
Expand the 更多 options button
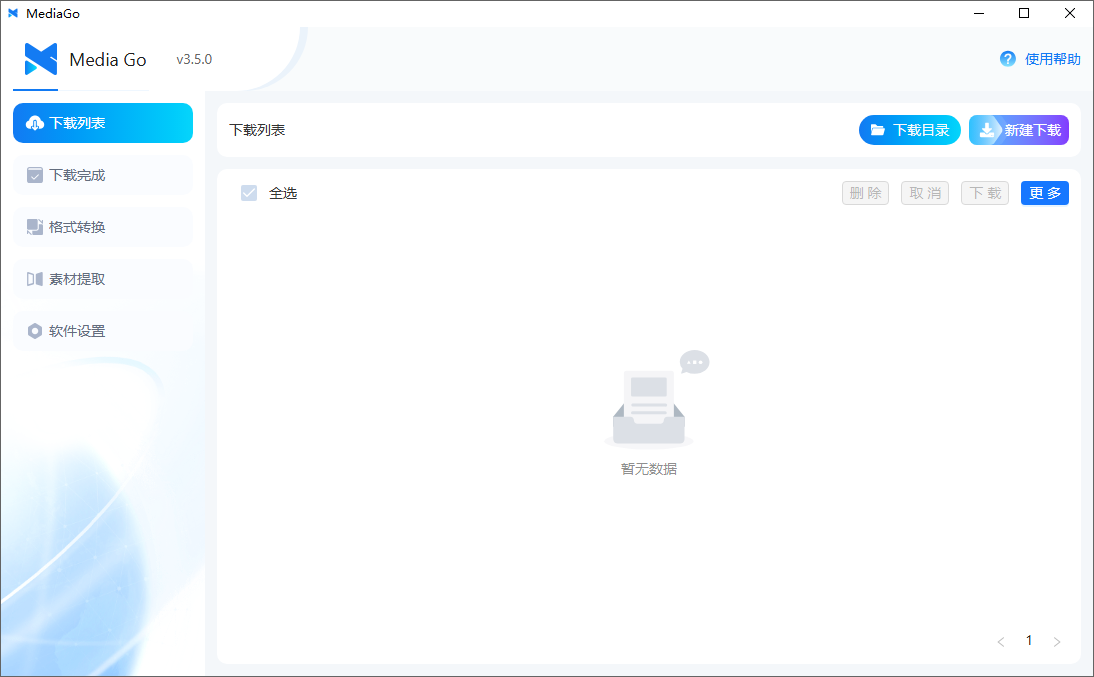tap(1044, 193)
